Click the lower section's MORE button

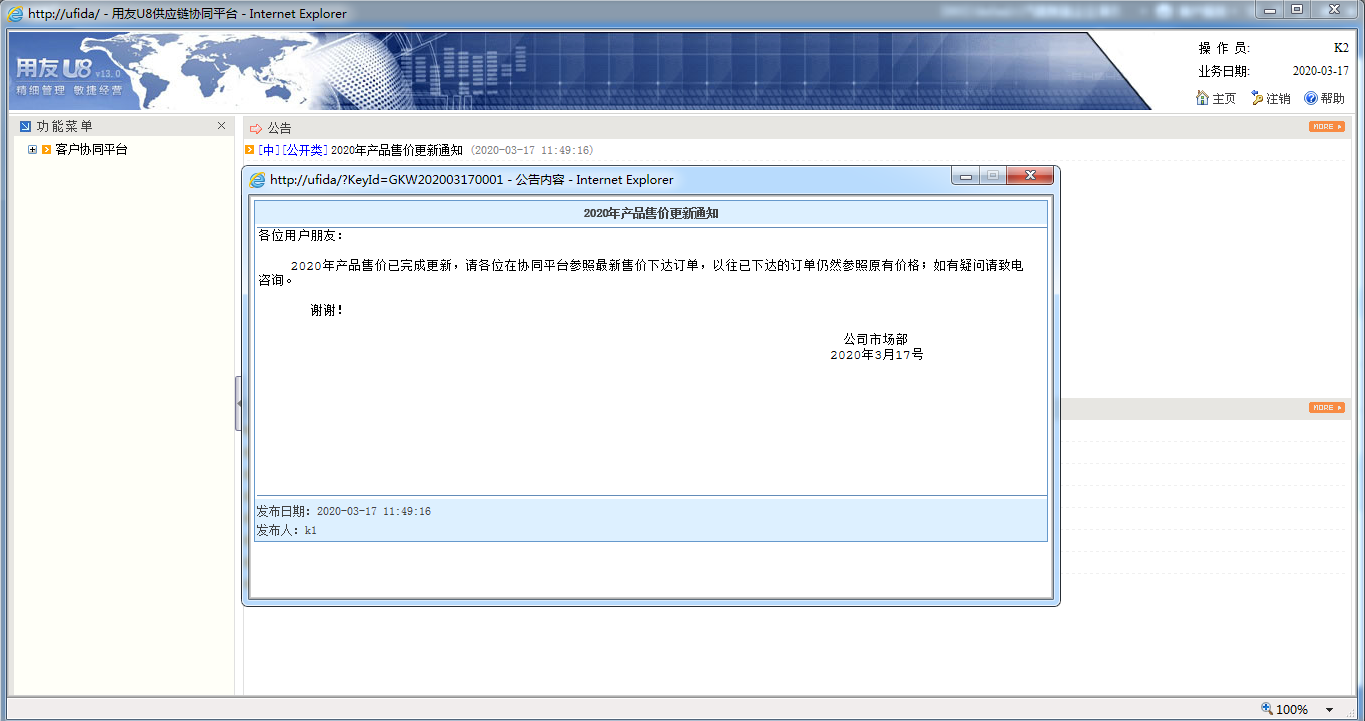point(1326,408)
